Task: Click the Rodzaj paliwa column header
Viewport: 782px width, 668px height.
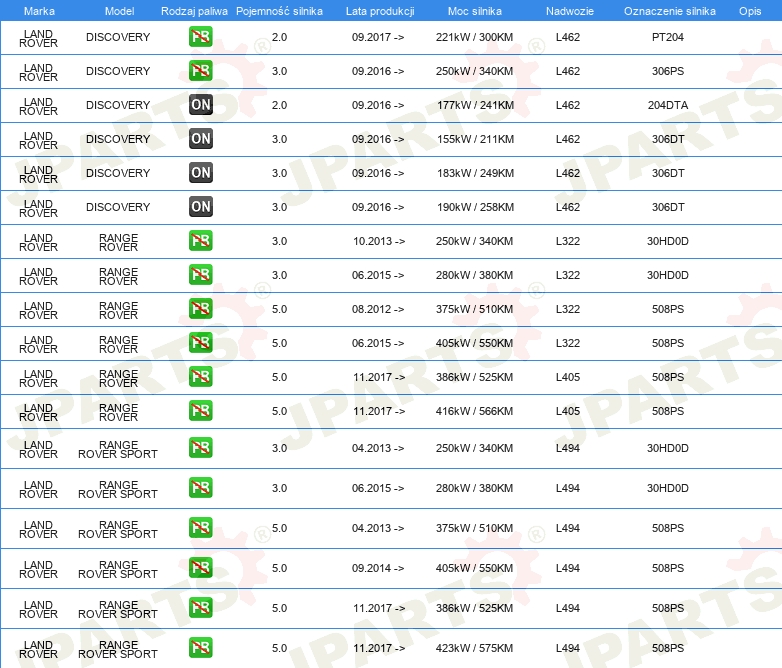Action: pos(194,11)
